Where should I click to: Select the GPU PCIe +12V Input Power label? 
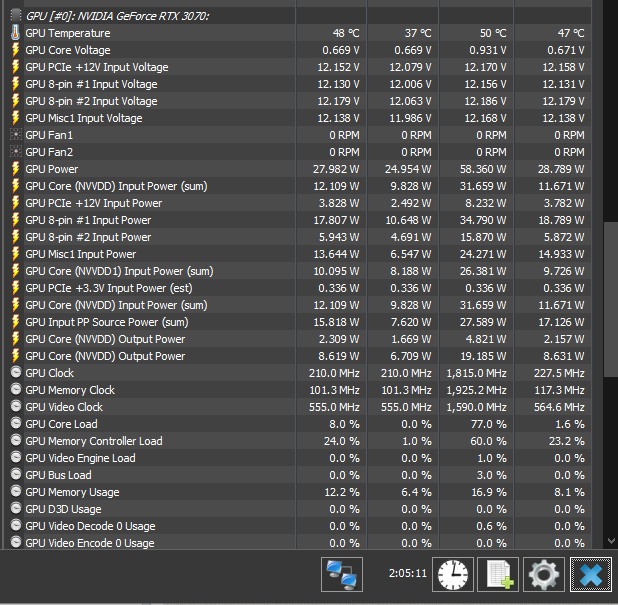94,203
